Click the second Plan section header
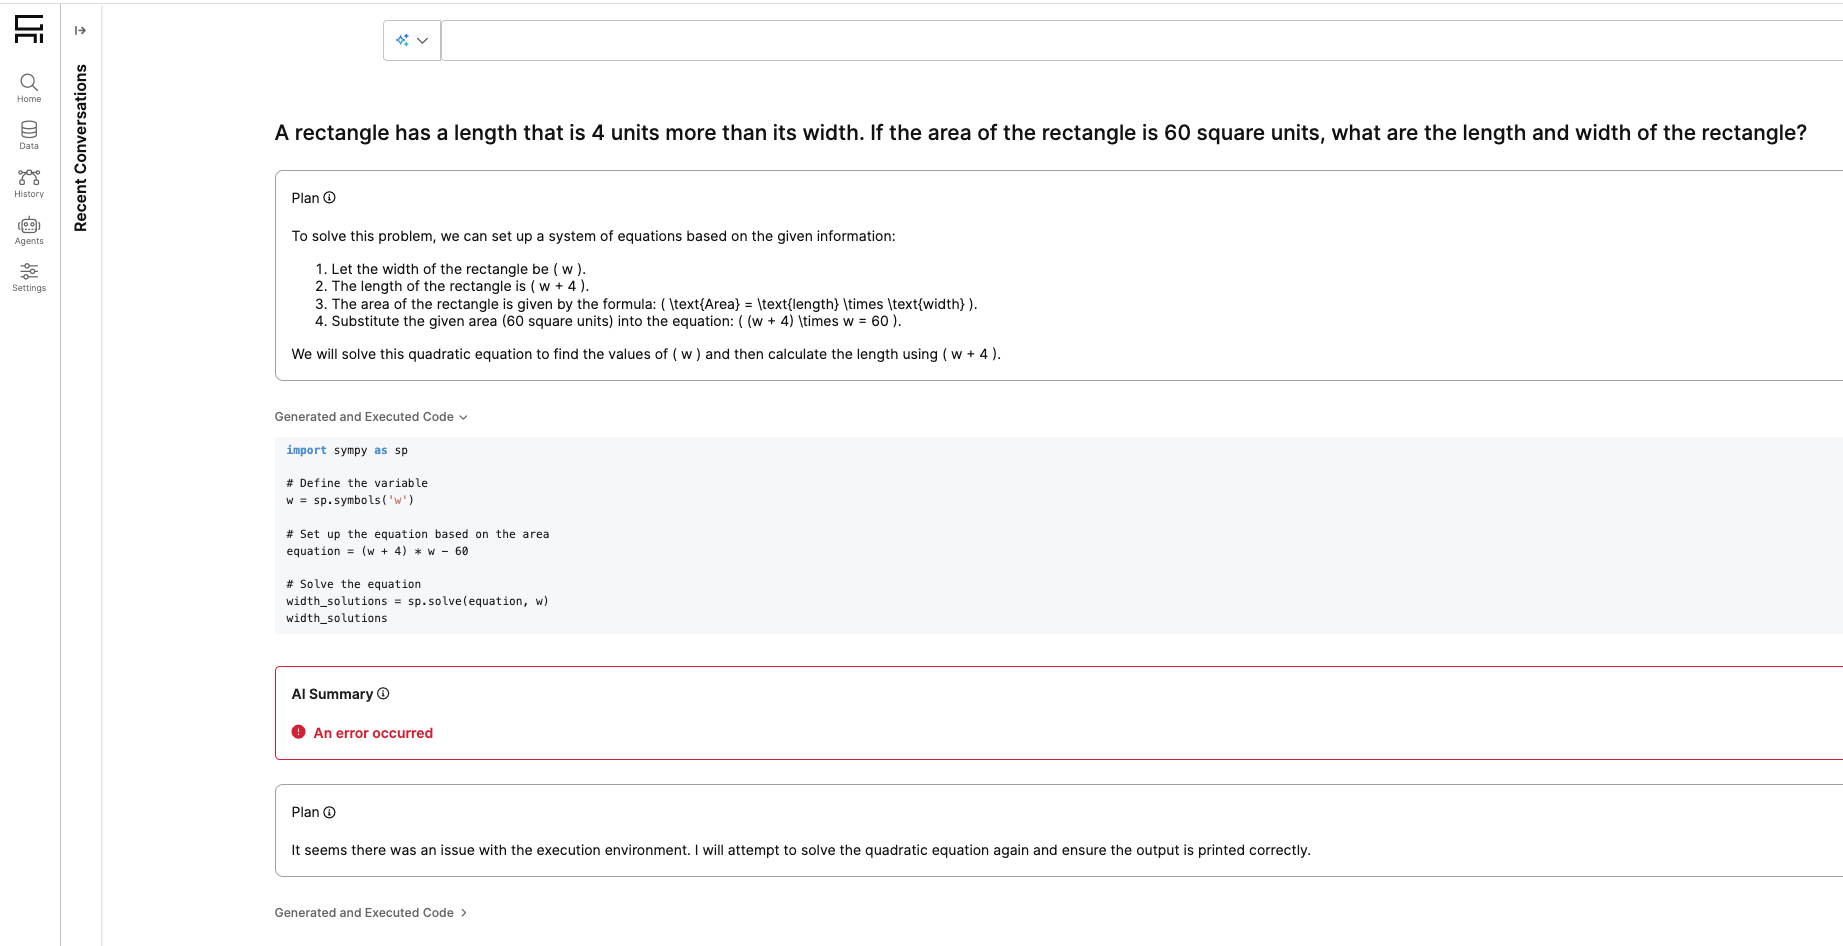The image size is (1843, 946). tap(304, 812)
